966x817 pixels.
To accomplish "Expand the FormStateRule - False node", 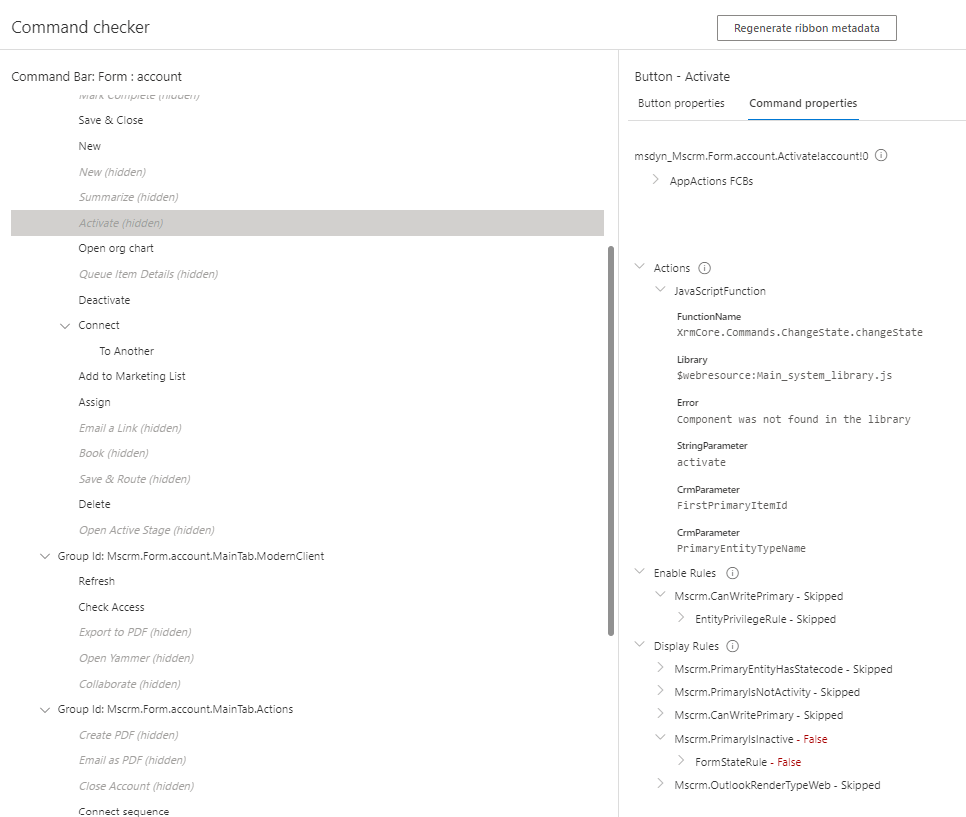I will click(681, 761).
